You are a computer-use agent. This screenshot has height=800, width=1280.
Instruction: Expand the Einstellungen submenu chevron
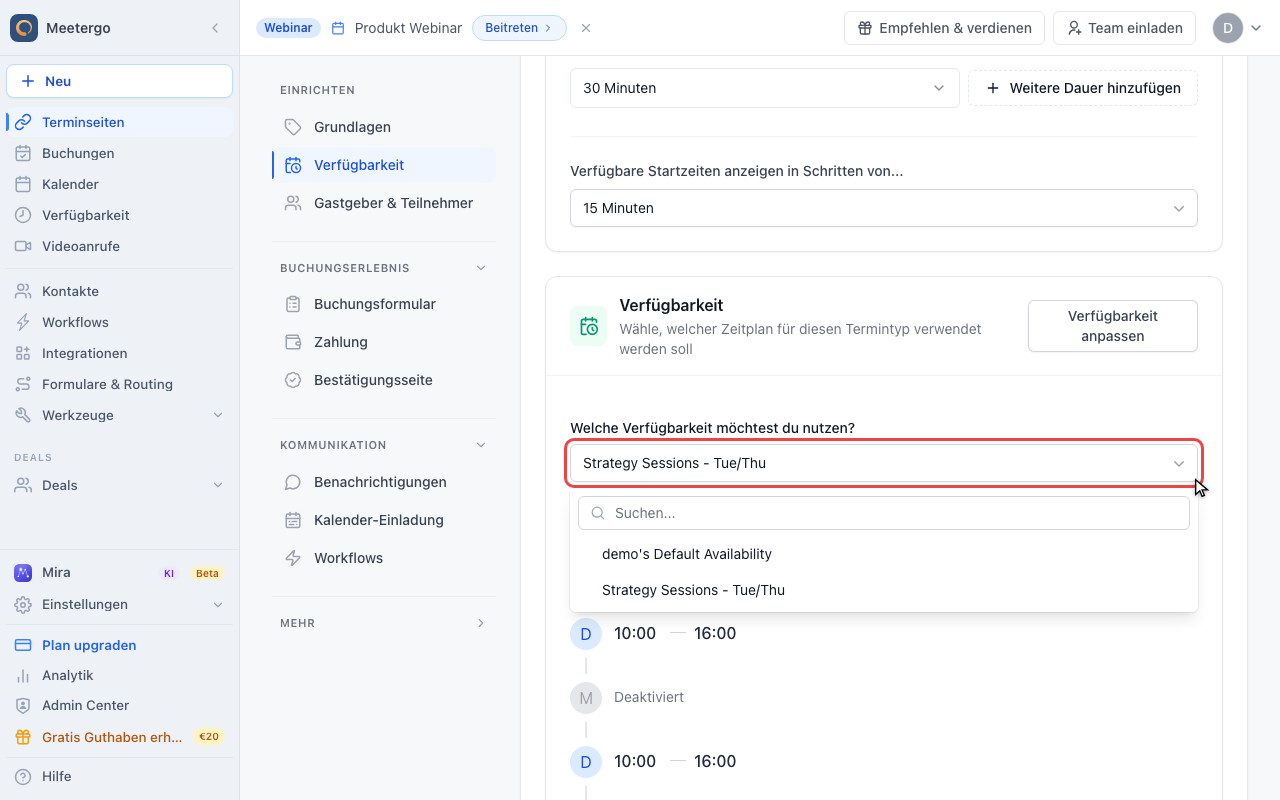click(218, 604)
